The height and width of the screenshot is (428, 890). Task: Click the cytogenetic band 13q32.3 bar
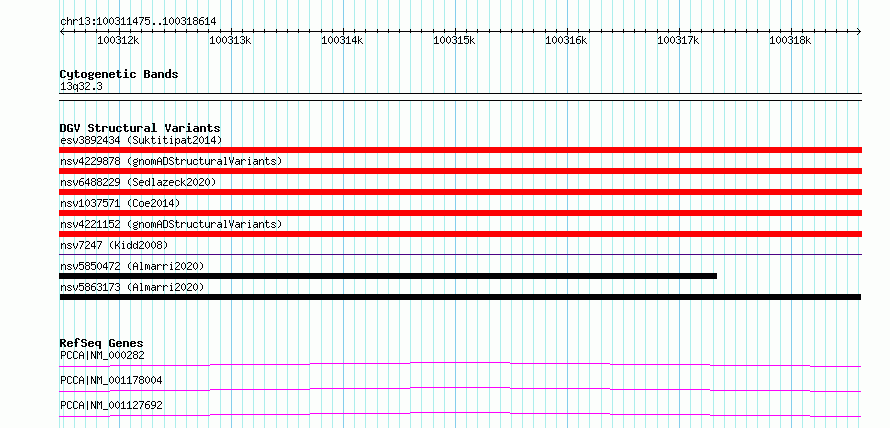460,97
